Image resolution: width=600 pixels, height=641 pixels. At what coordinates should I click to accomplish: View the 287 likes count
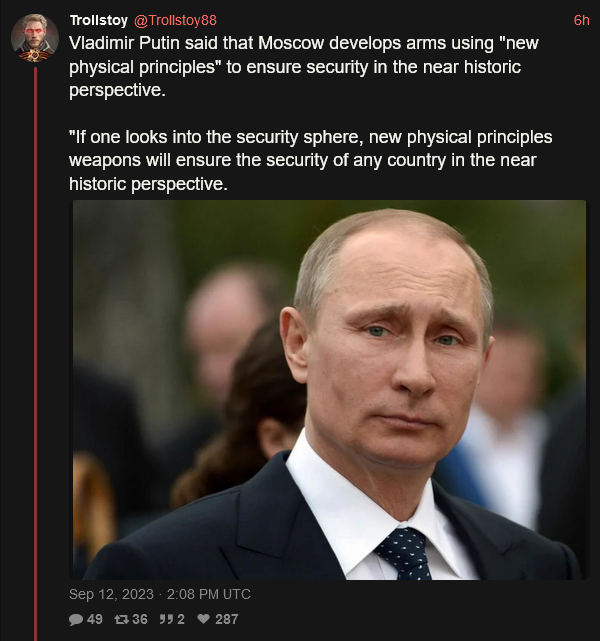point(226,619)
